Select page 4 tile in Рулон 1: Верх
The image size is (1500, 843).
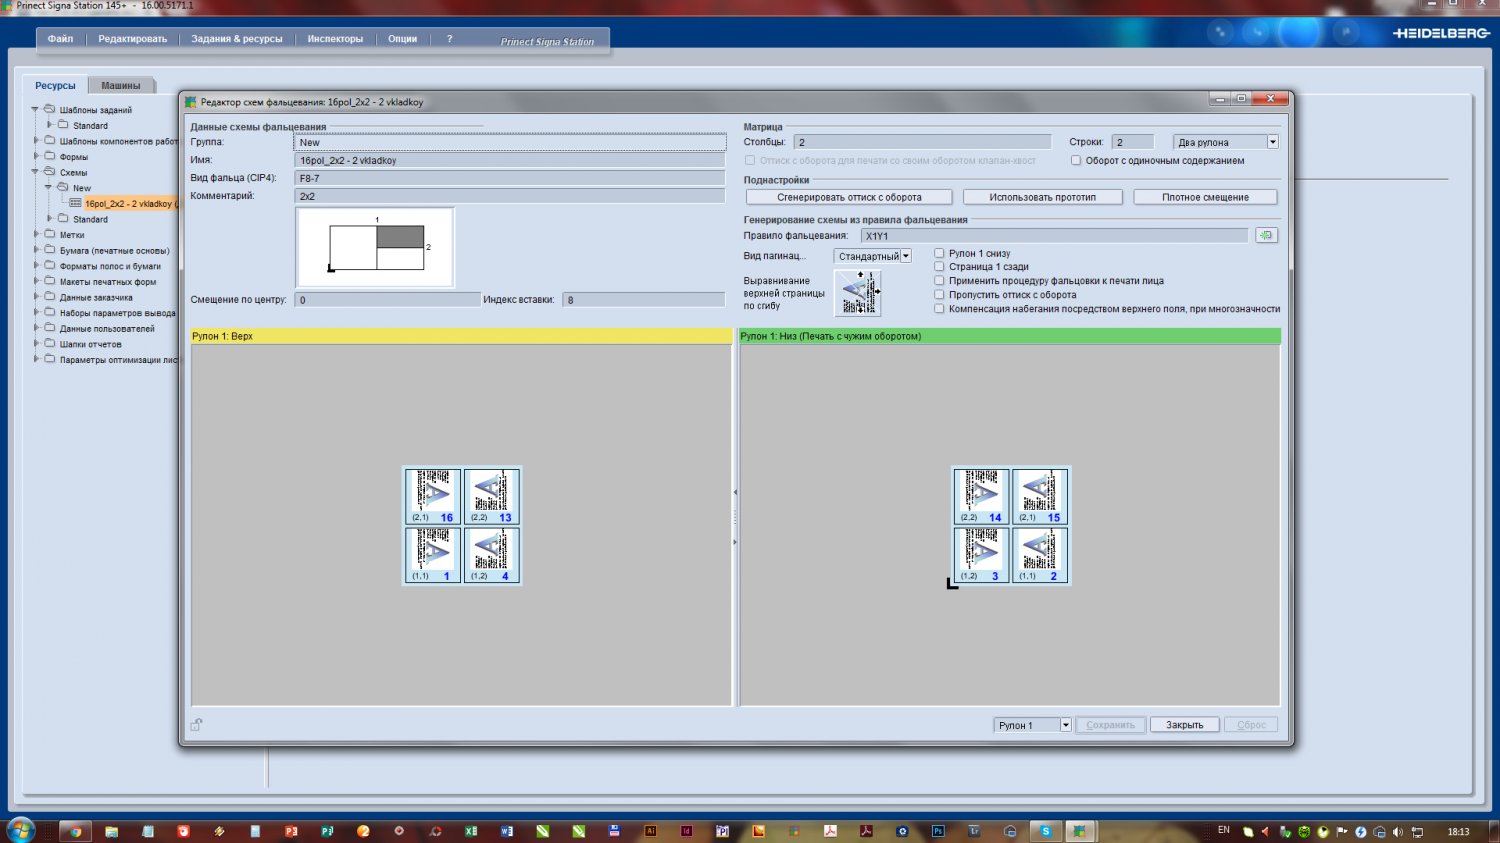492,555
